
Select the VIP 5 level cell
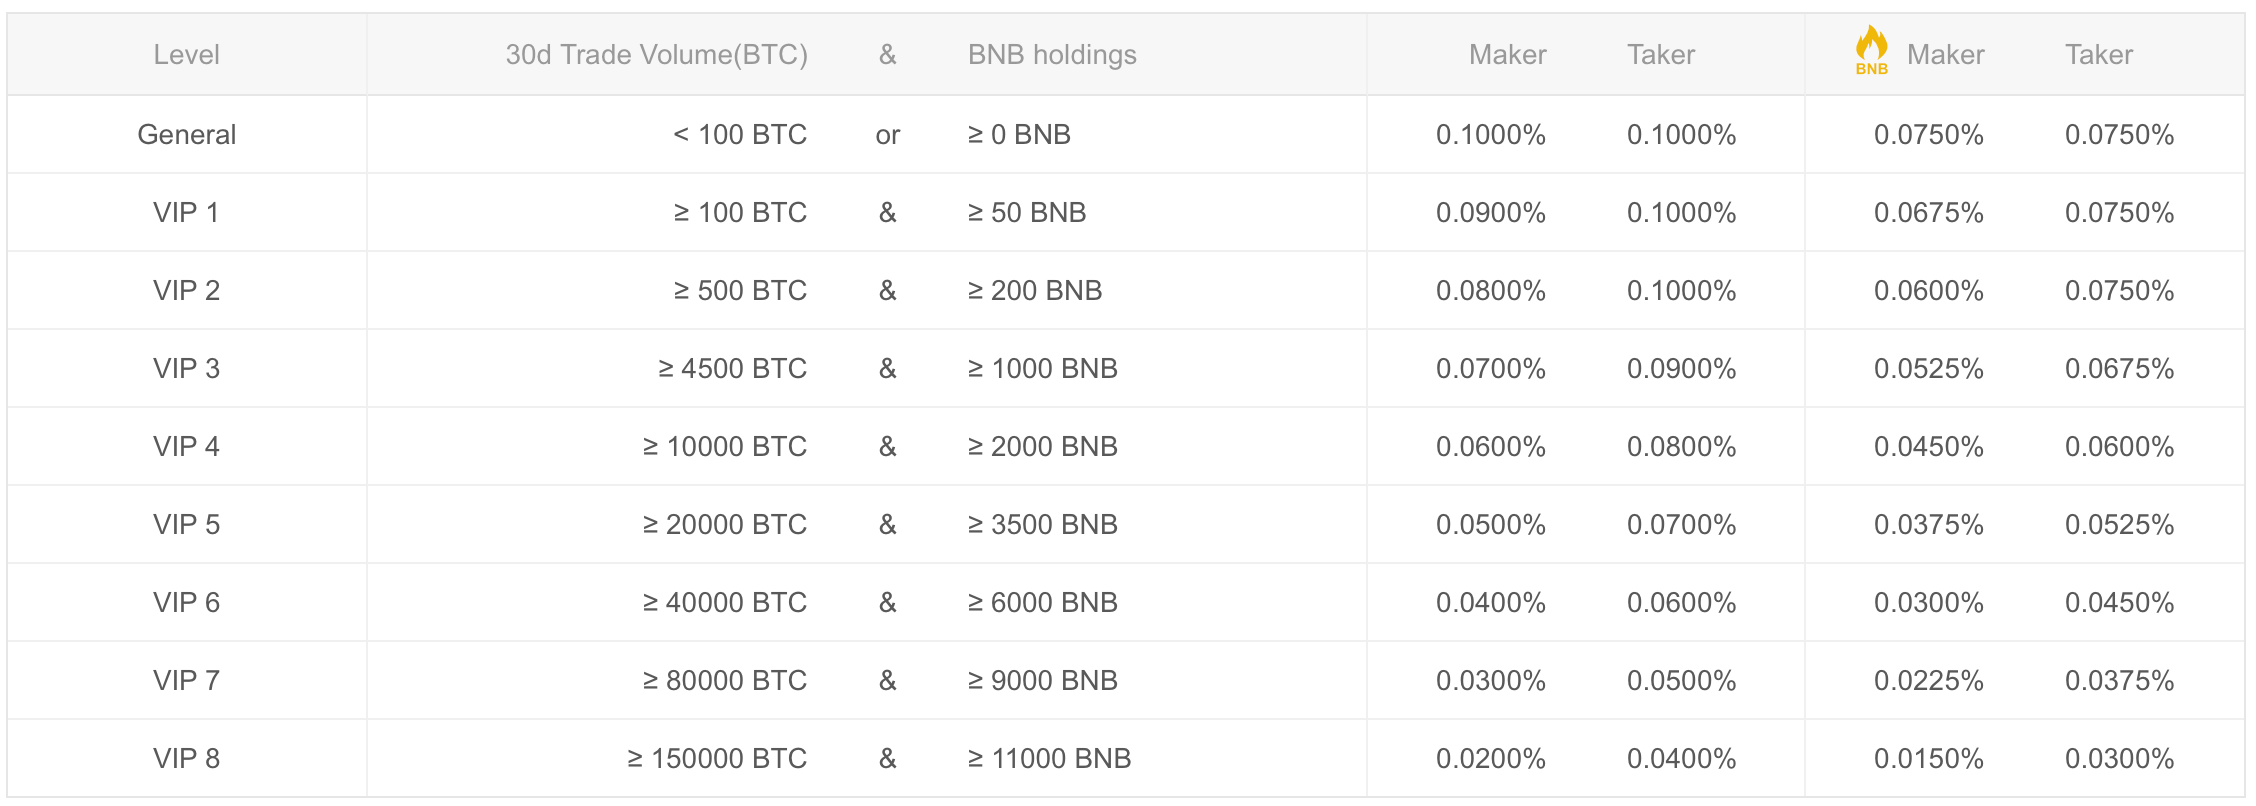pos(186,525)
